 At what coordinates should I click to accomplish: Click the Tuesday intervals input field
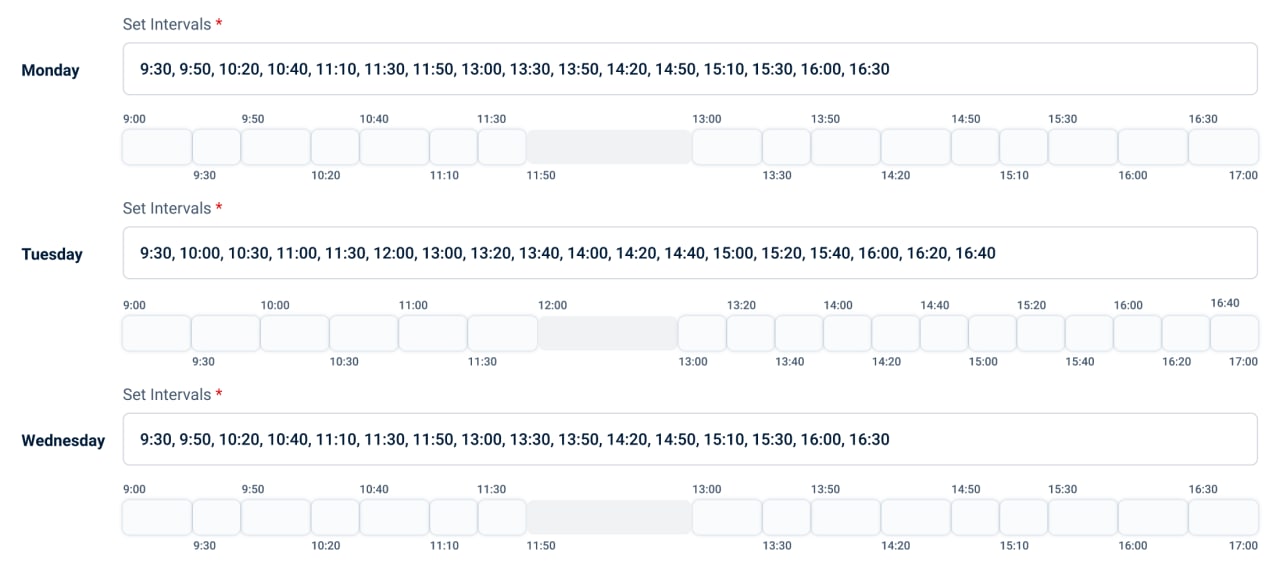click(690, 253)
